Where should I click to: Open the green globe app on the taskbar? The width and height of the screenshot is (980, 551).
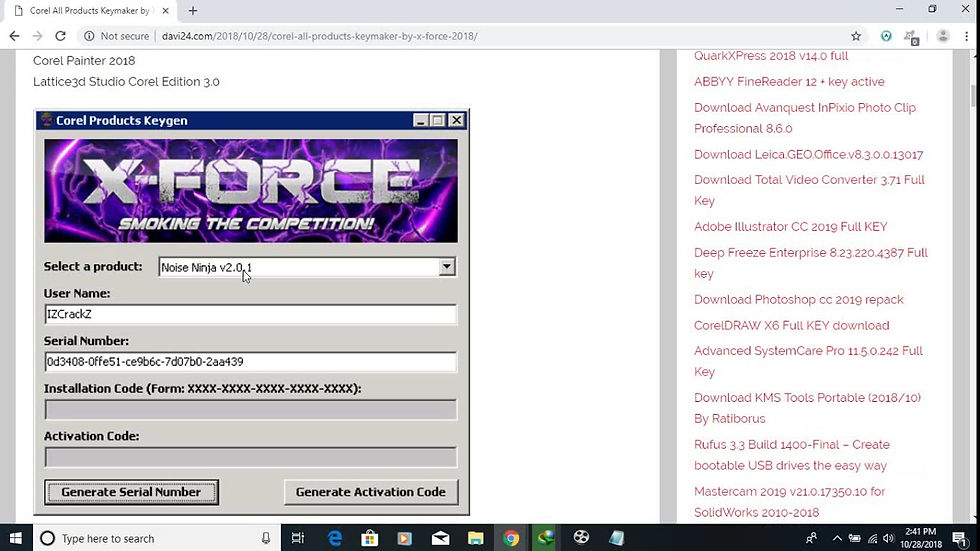point(546,538)
